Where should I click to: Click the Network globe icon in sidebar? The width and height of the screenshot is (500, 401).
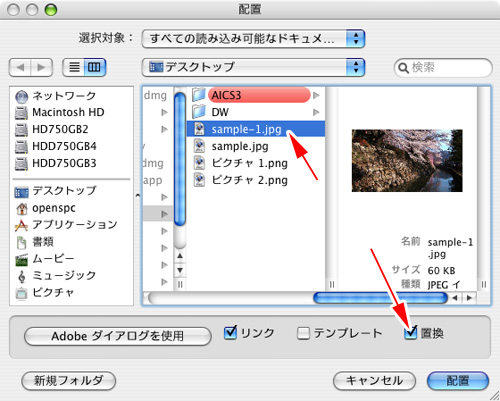pyautogui.click(x=22, y=97)
